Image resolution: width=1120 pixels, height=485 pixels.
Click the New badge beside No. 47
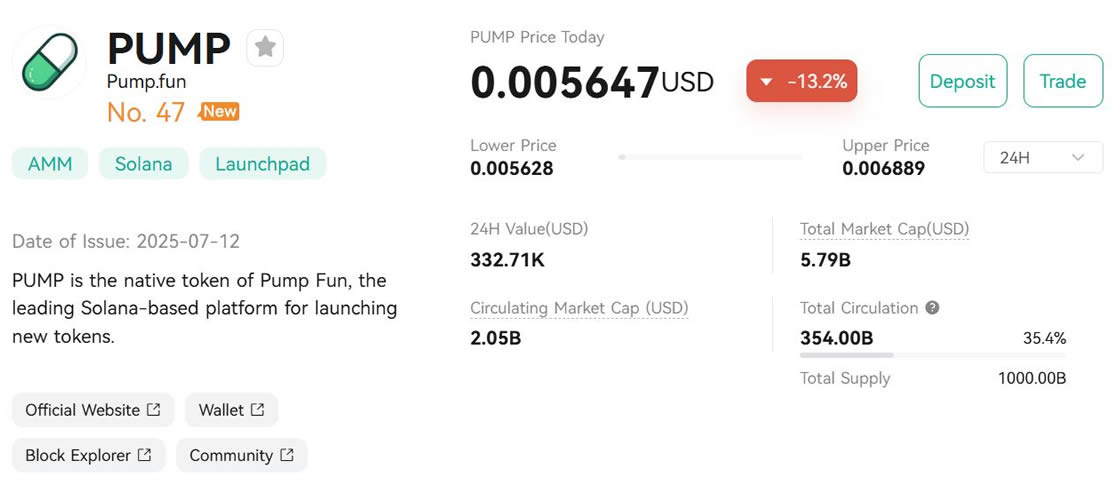(219, 111)
